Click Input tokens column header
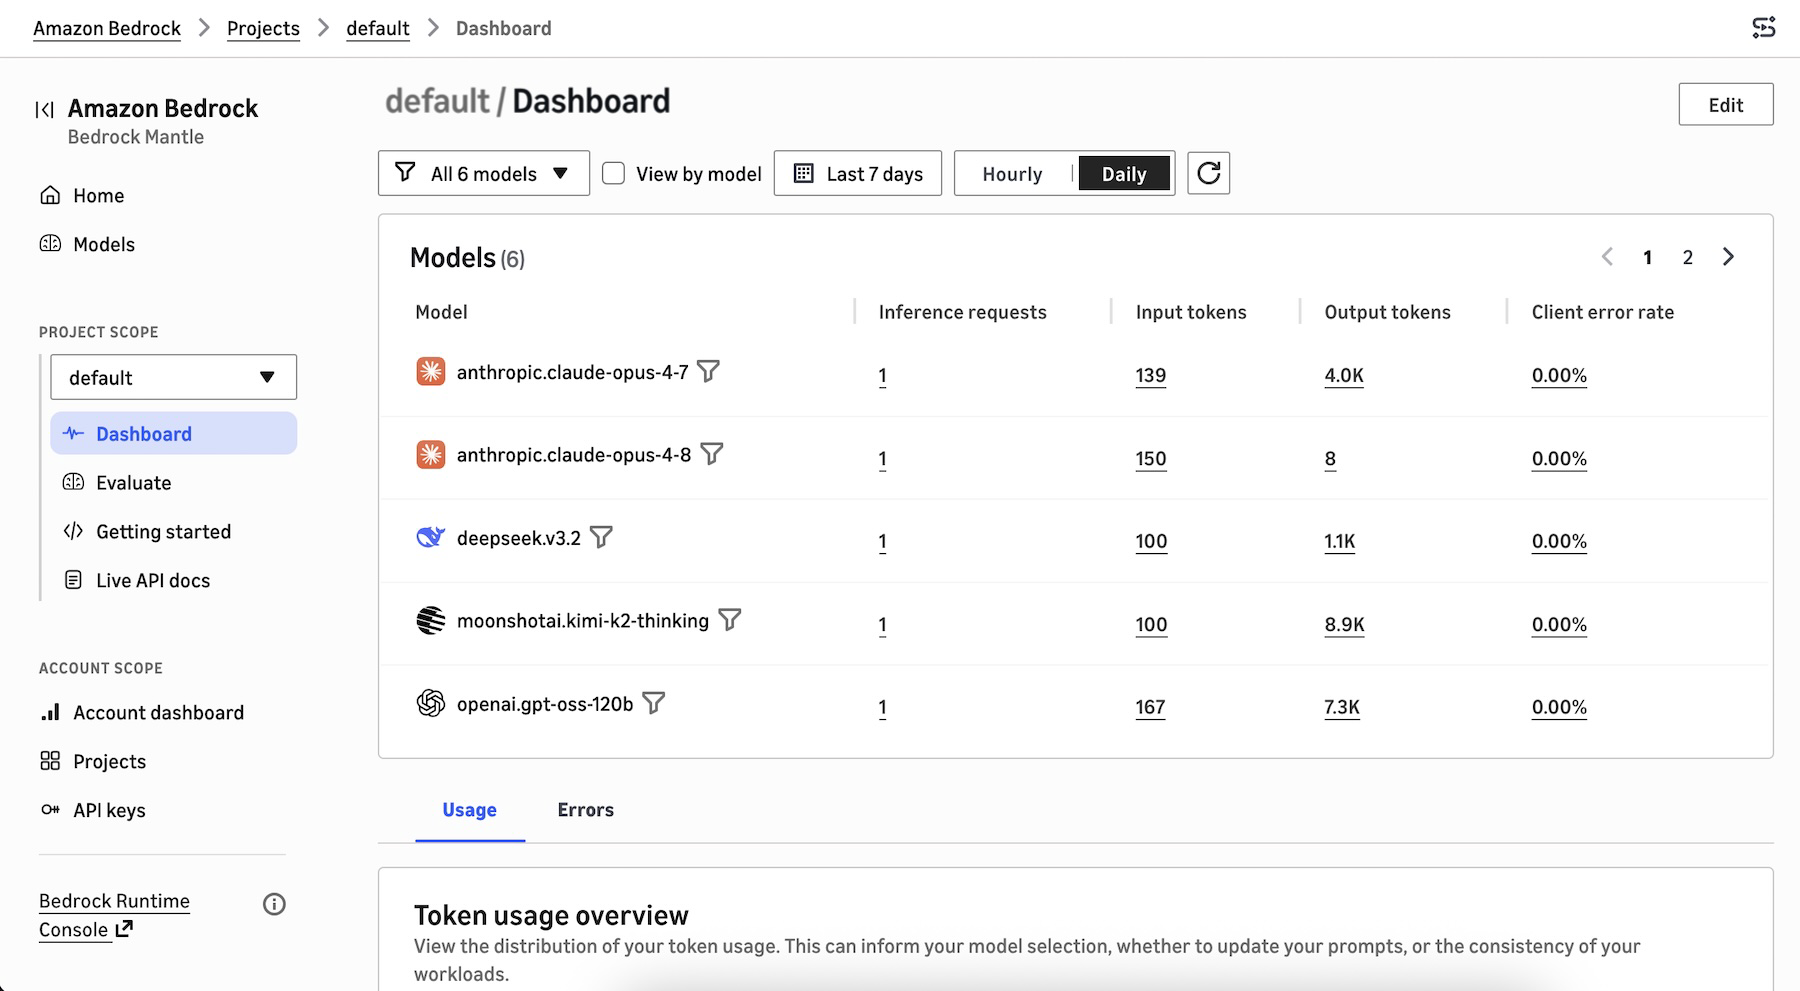The width and height of the screenshot is (1800, 991). coord(1191,312)
